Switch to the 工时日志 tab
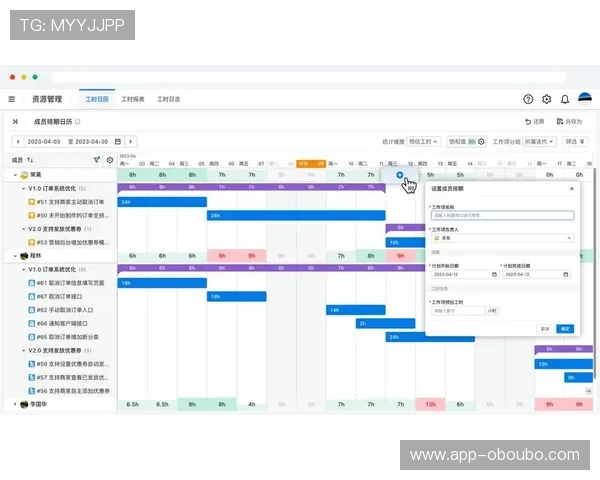 tap(169, 99)
